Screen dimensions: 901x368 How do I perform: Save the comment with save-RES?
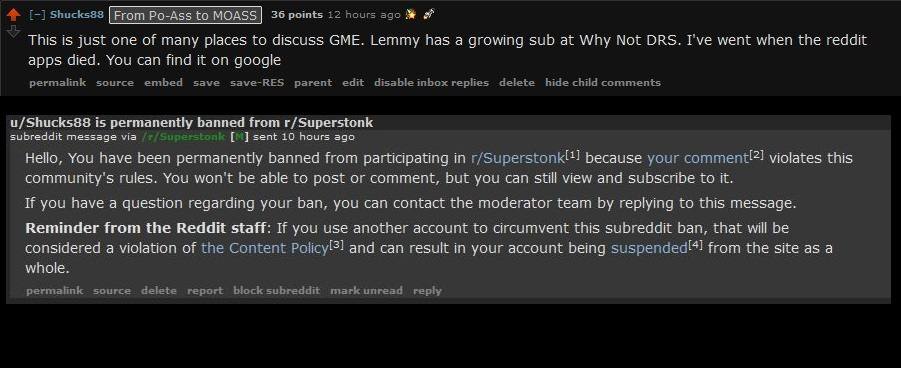point(257,83)
